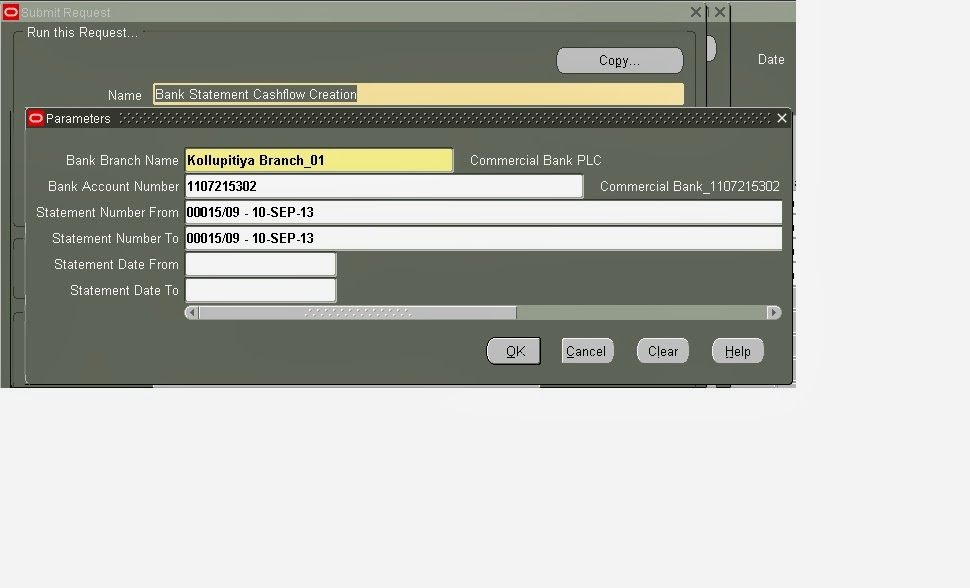Select the Bank Branch Name field

(x=317, y=159)
